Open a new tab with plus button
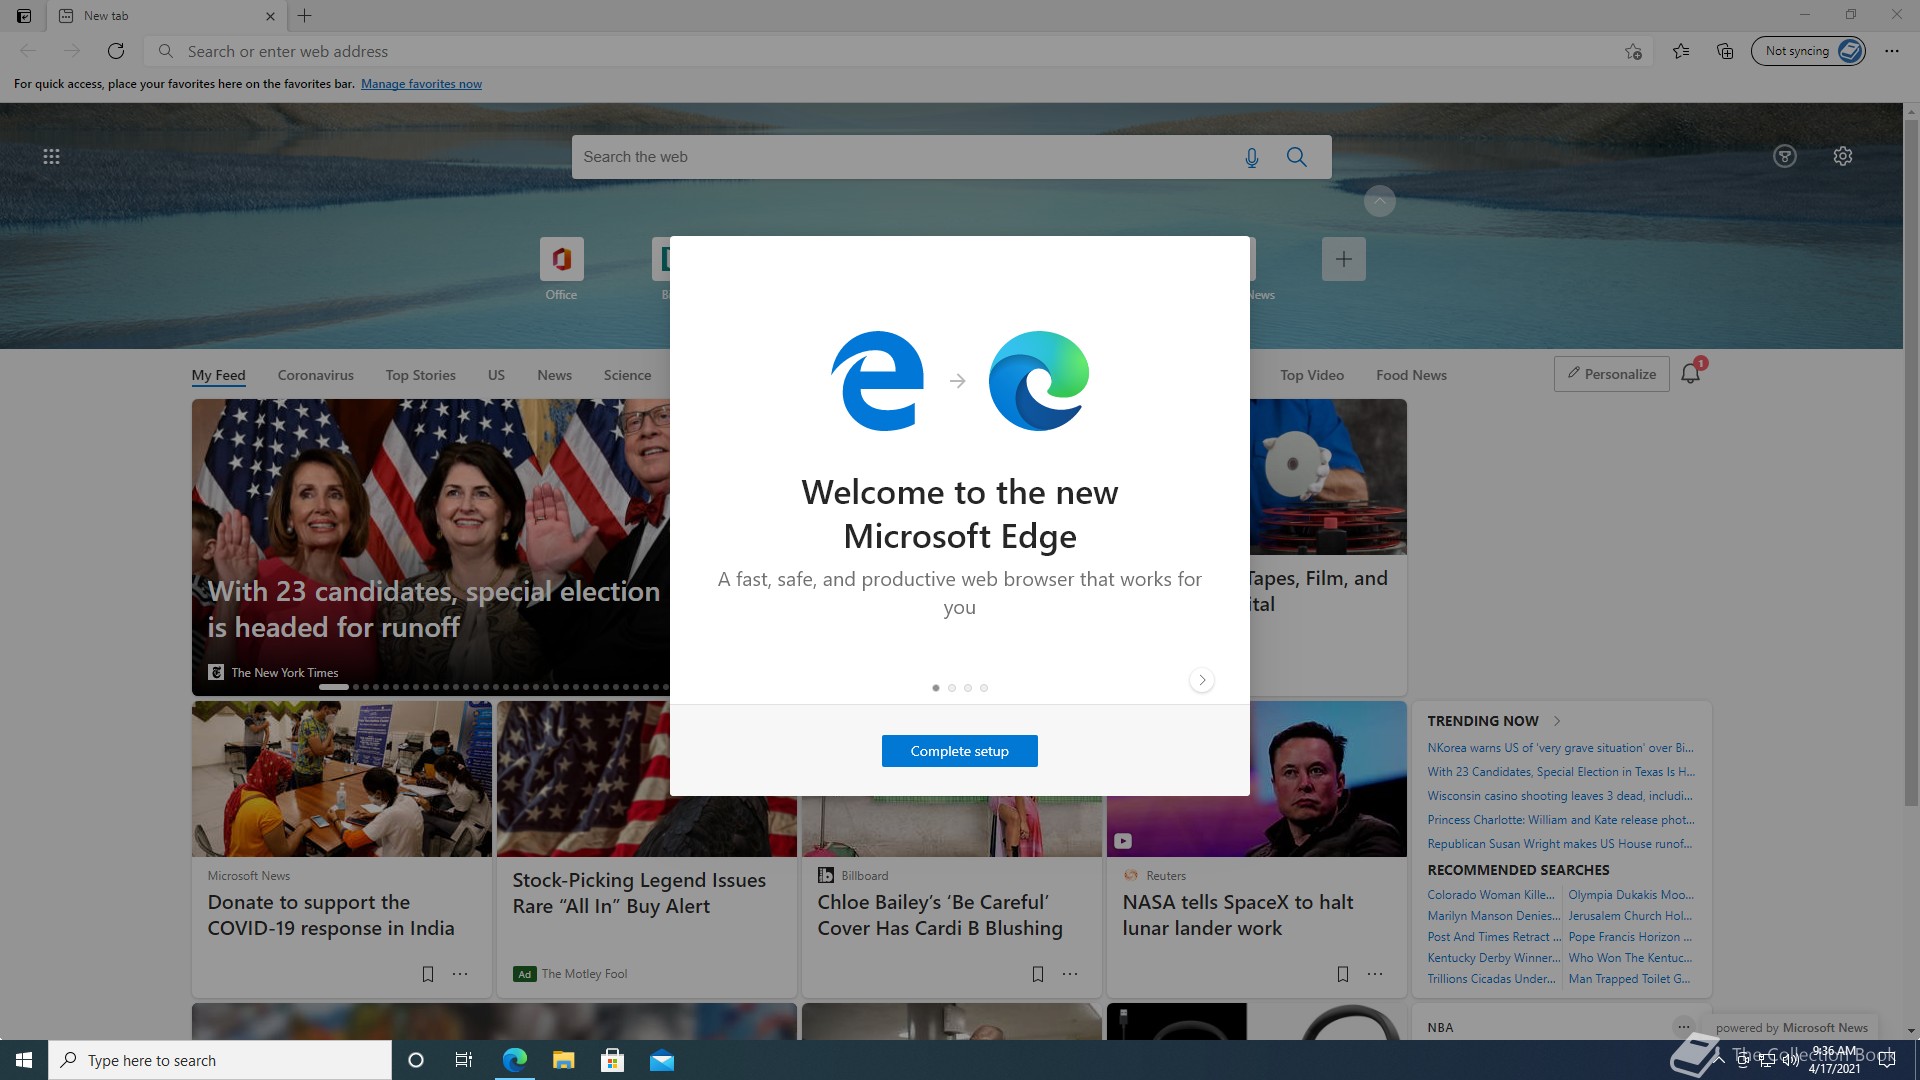The image size is (1920, 1080). (305, 16)
